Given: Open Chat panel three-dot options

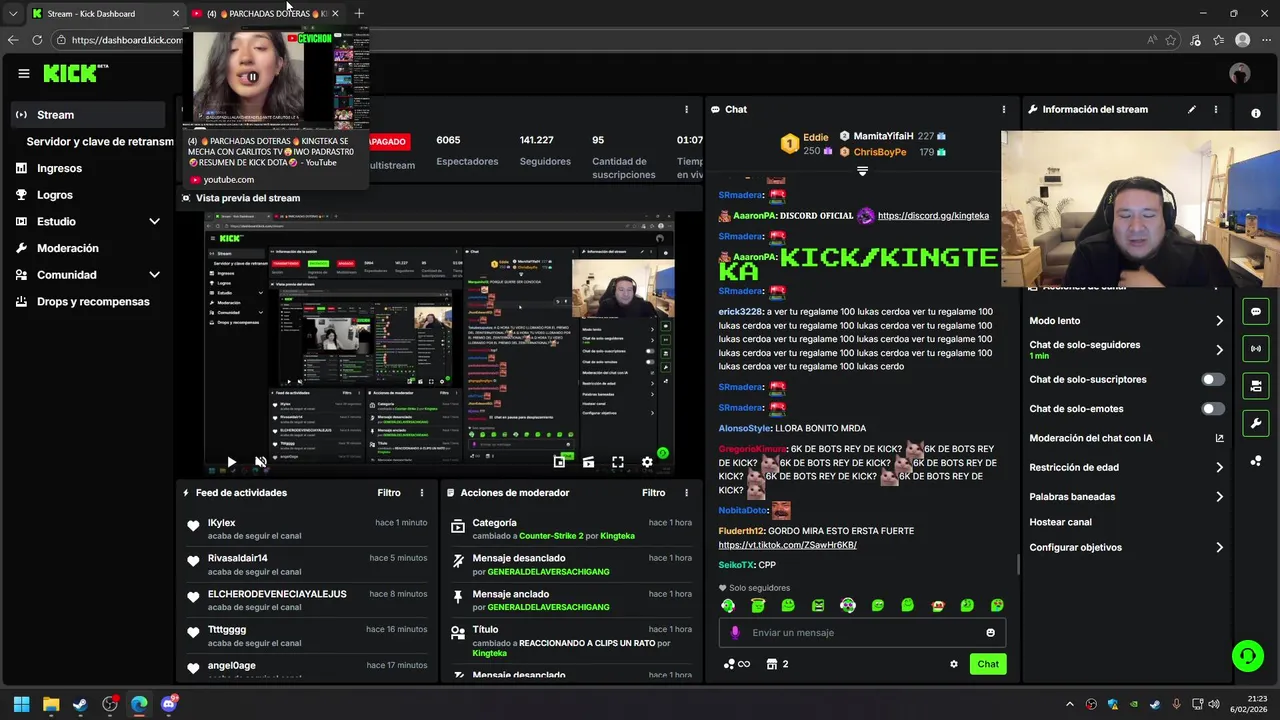Looking at the screenshot, I should click(x=1004, y=109).
